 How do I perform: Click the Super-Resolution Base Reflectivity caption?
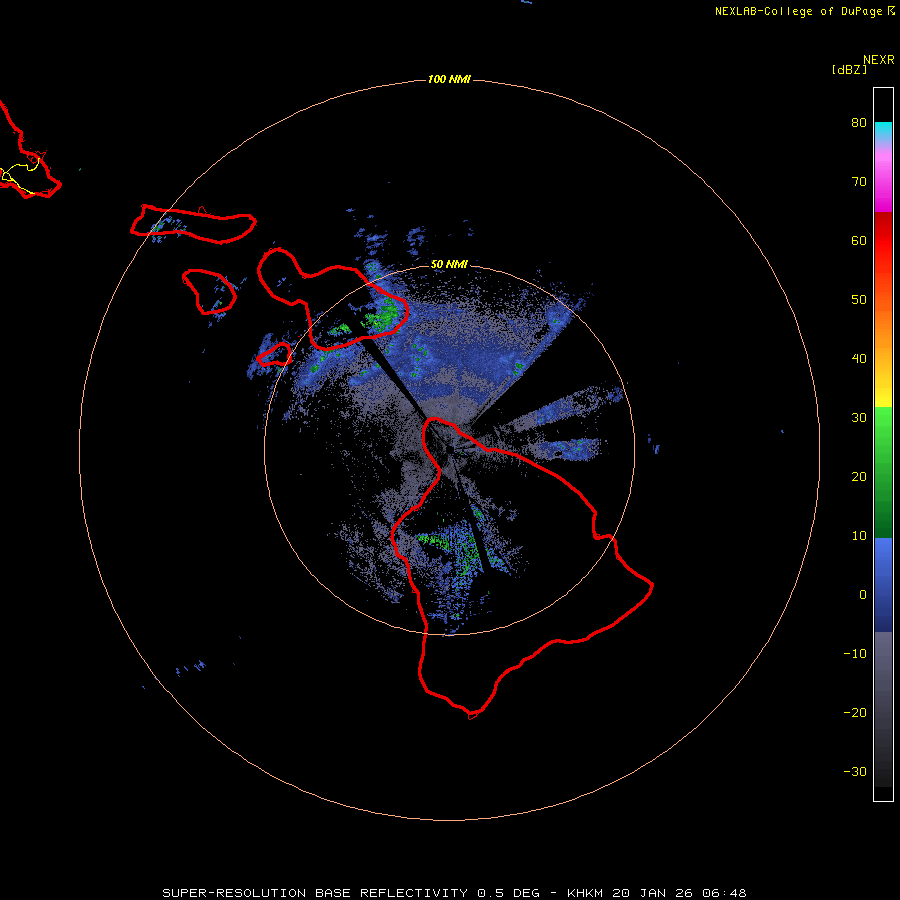[x=454, y=893]
